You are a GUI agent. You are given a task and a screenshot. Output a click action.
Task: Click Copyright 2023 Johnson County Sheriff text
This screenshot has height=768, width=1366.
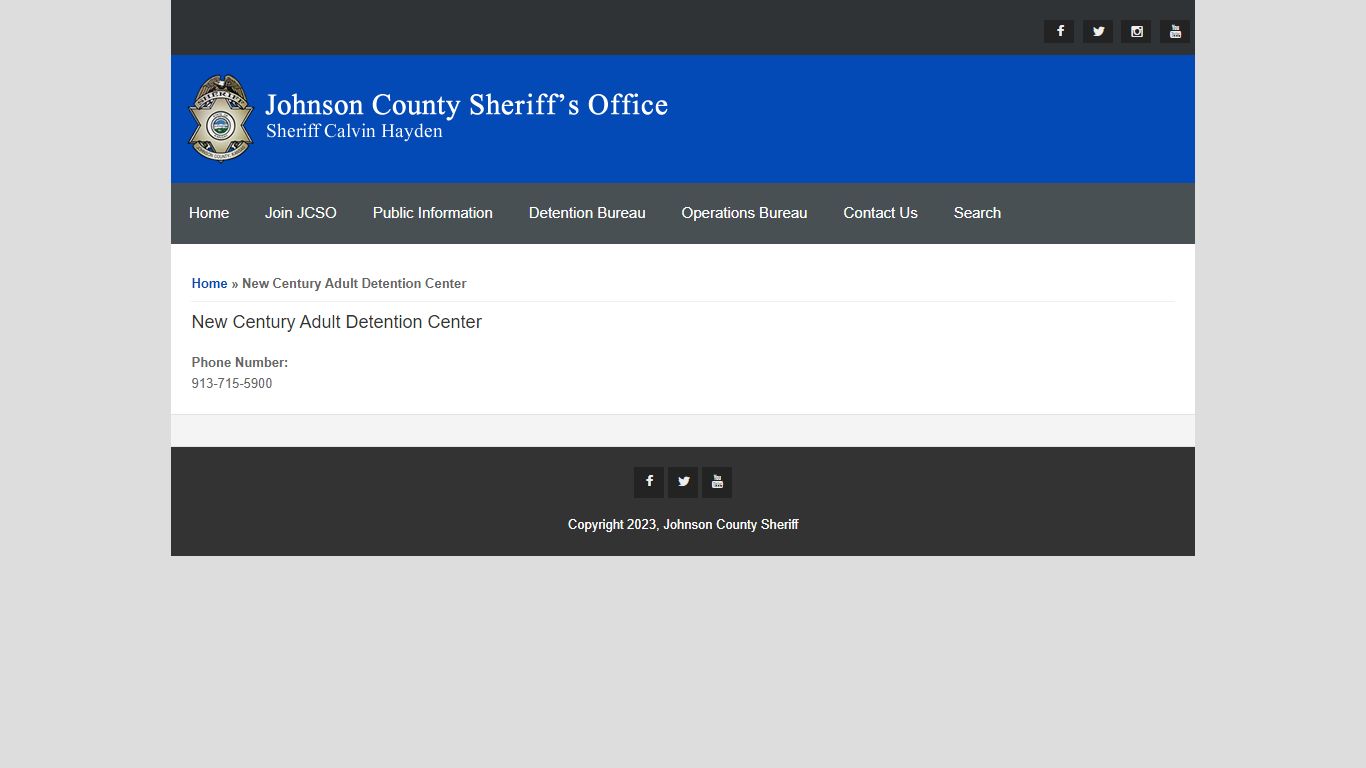(683, 525)
